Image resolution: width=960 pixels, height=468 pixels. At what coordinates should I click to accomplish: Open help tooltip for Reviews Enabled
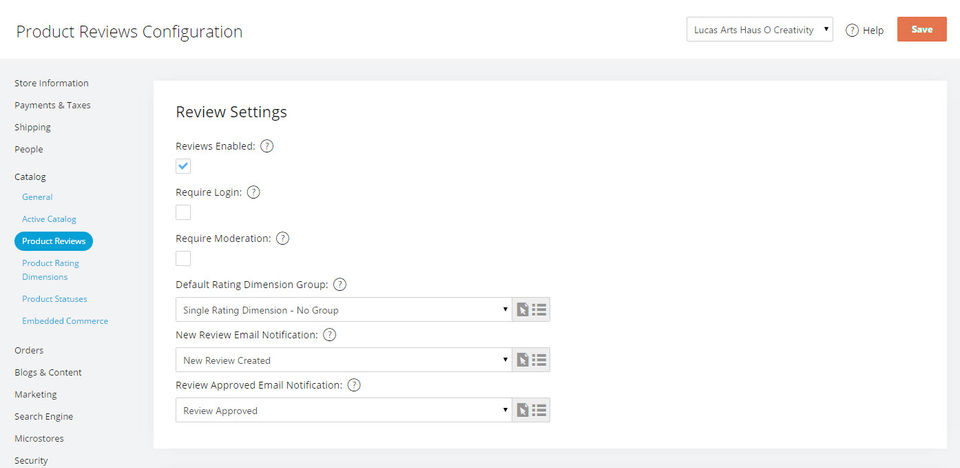tap(267, 146)
